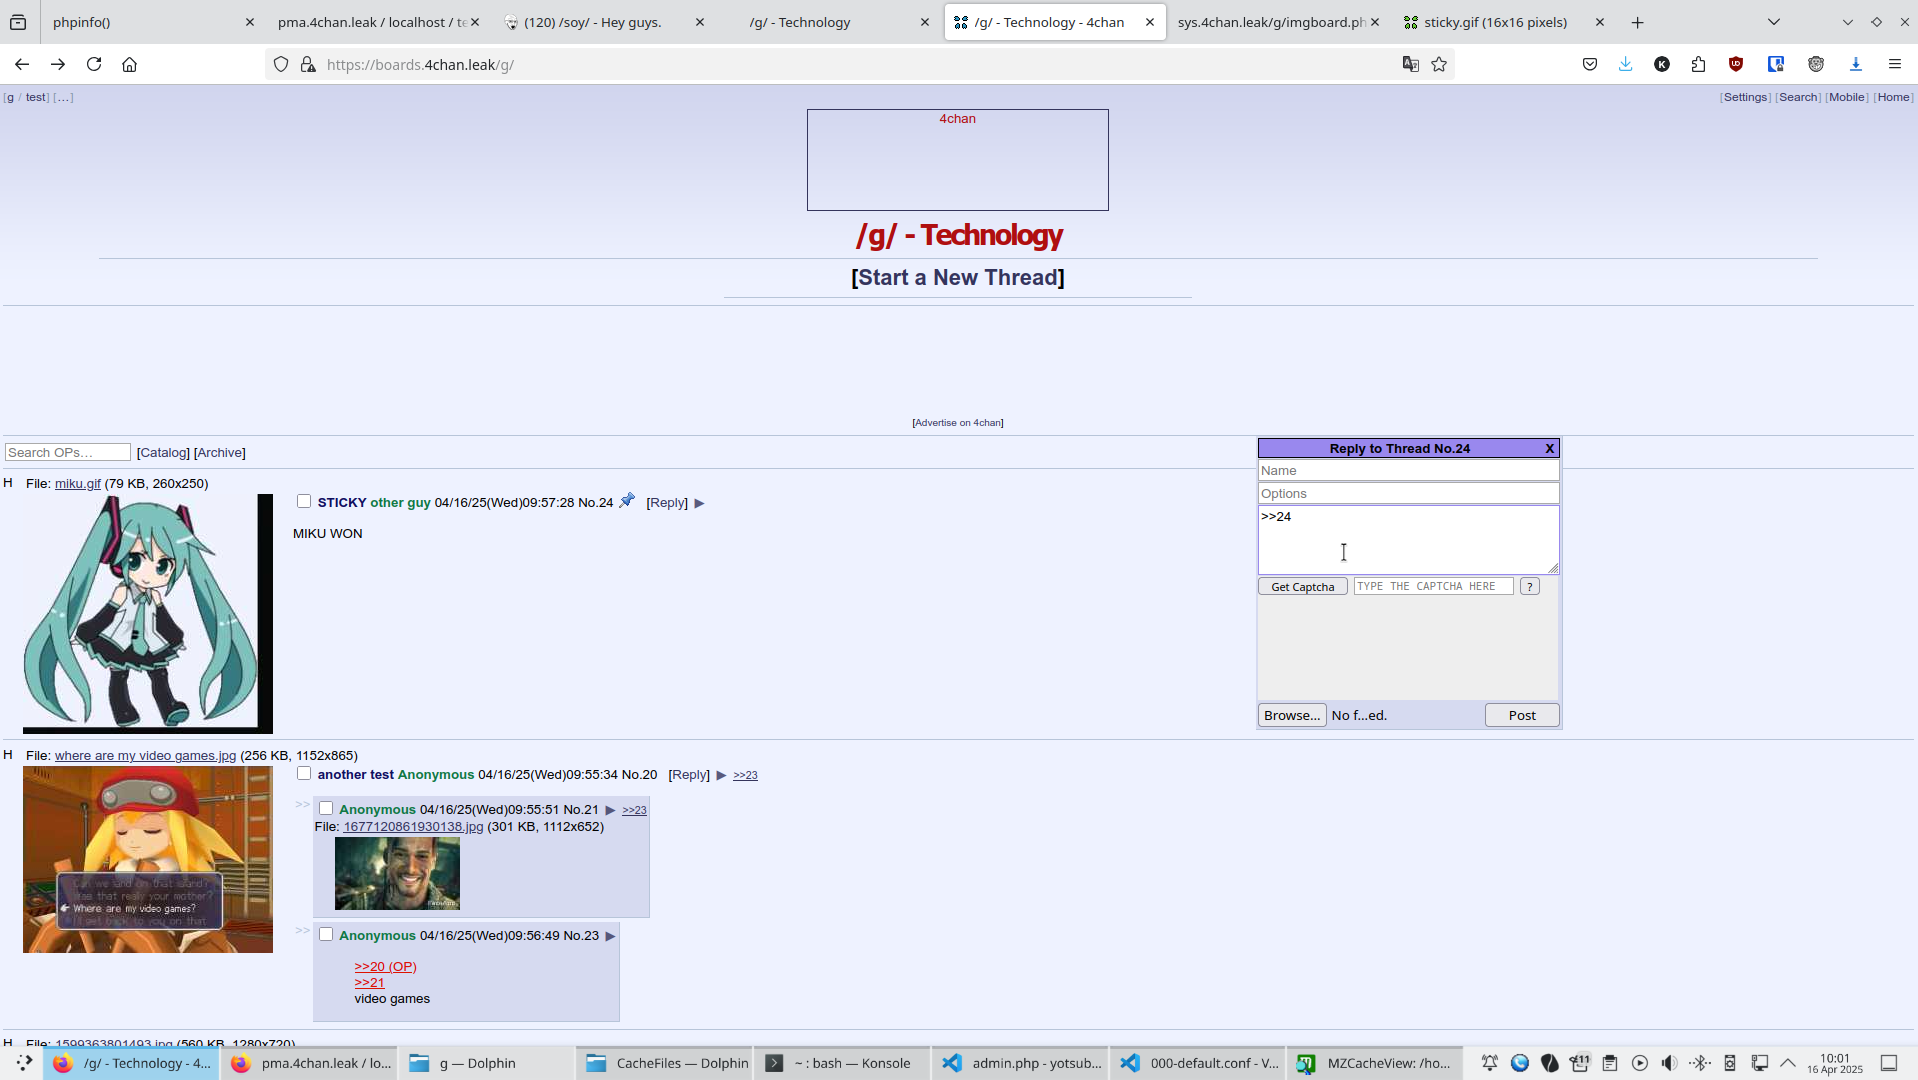Click the Firefox home icon
Image resolution: width=1918 pixels, height=1080 pixels.
pos(129,64)
